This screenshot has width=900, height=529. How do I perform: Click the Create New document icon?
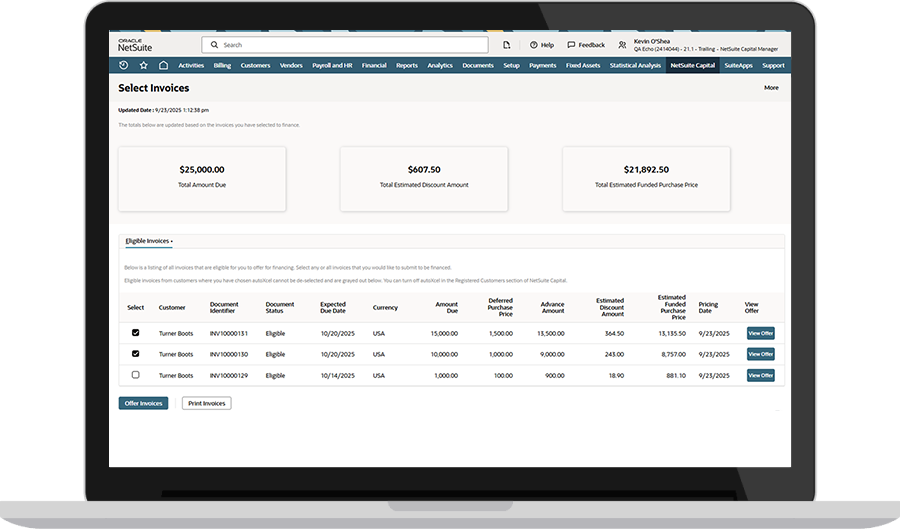pyautogui.click(x=507, y=45)
